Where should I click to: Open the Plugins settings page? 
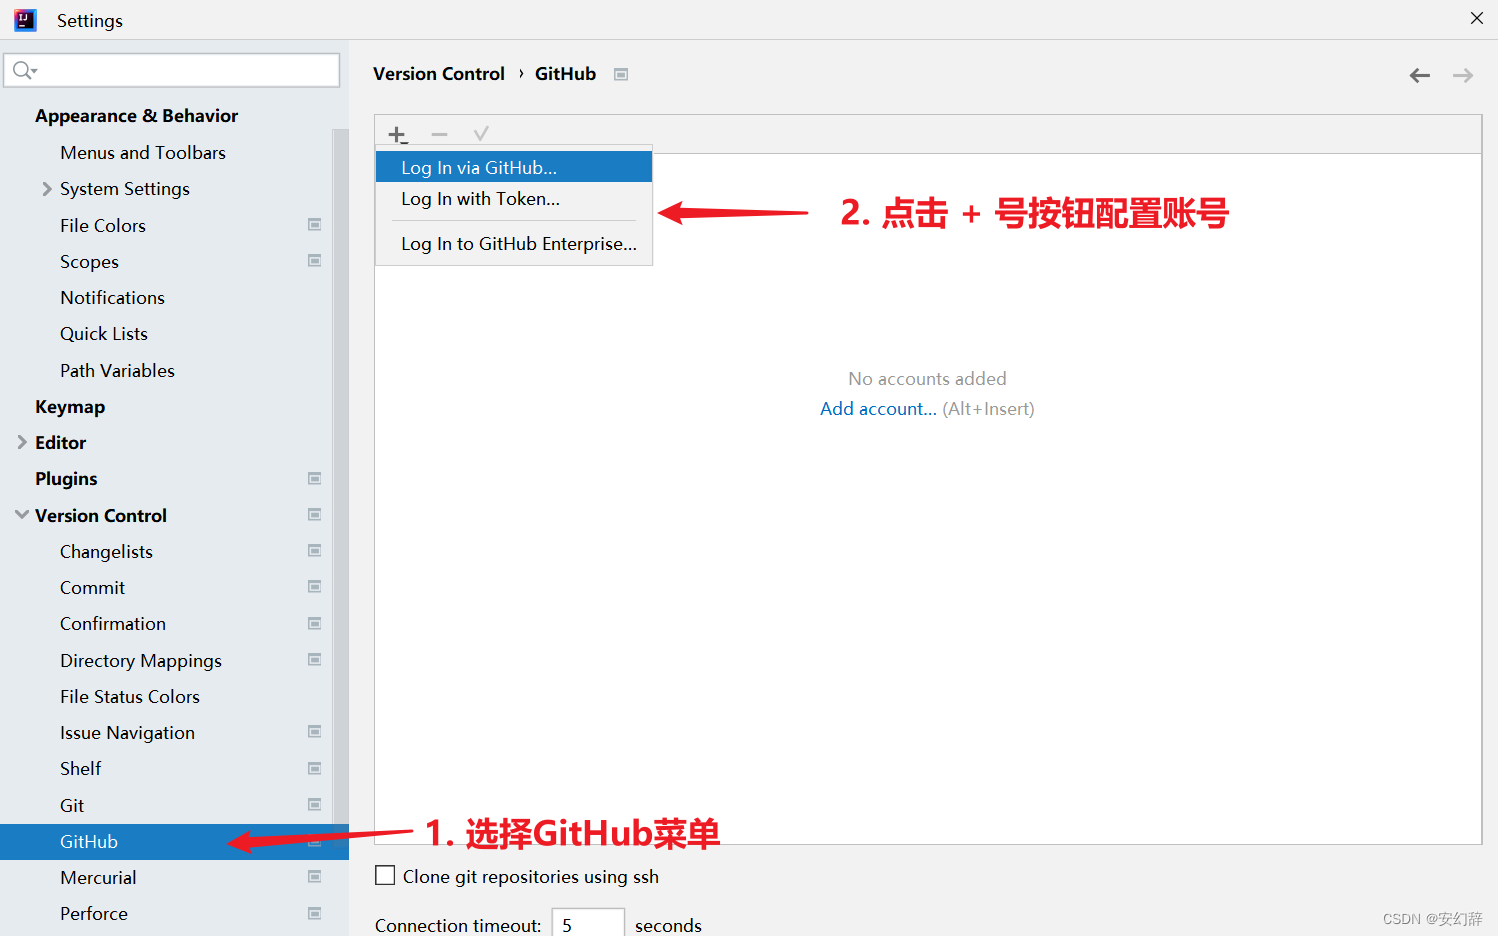pos(66,479)
